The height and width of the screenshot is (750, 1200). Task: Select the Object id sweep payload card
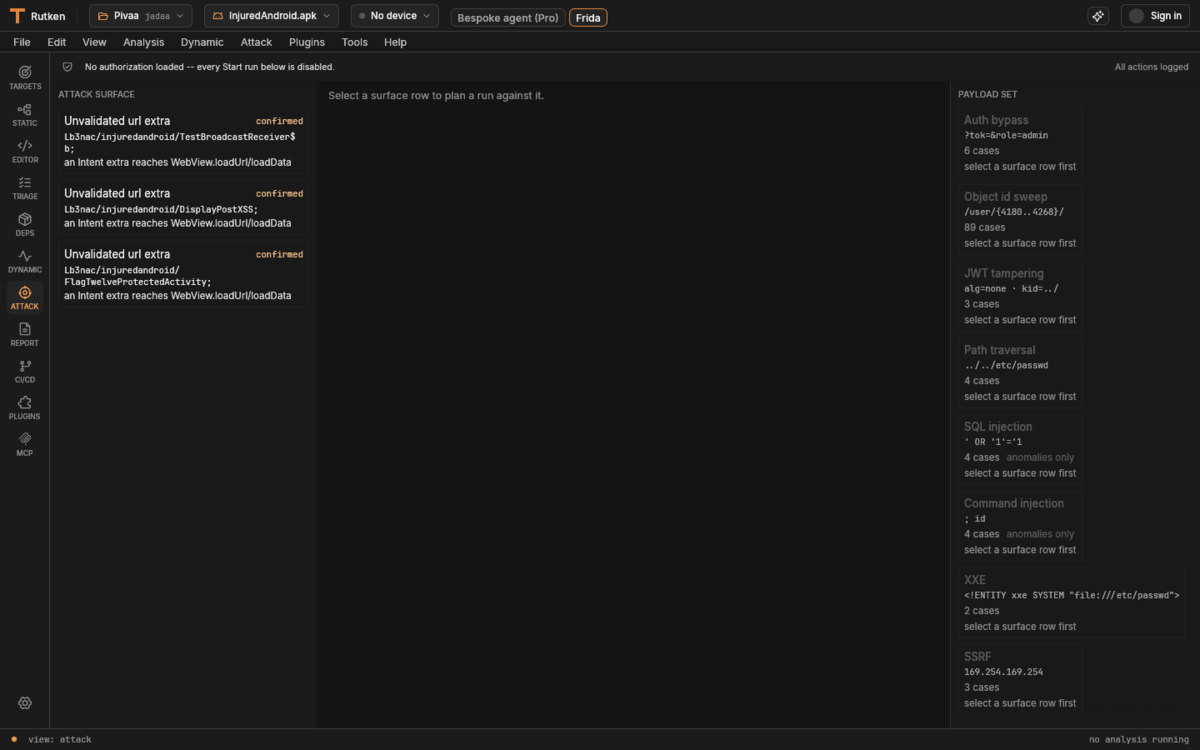point(1020,219)
